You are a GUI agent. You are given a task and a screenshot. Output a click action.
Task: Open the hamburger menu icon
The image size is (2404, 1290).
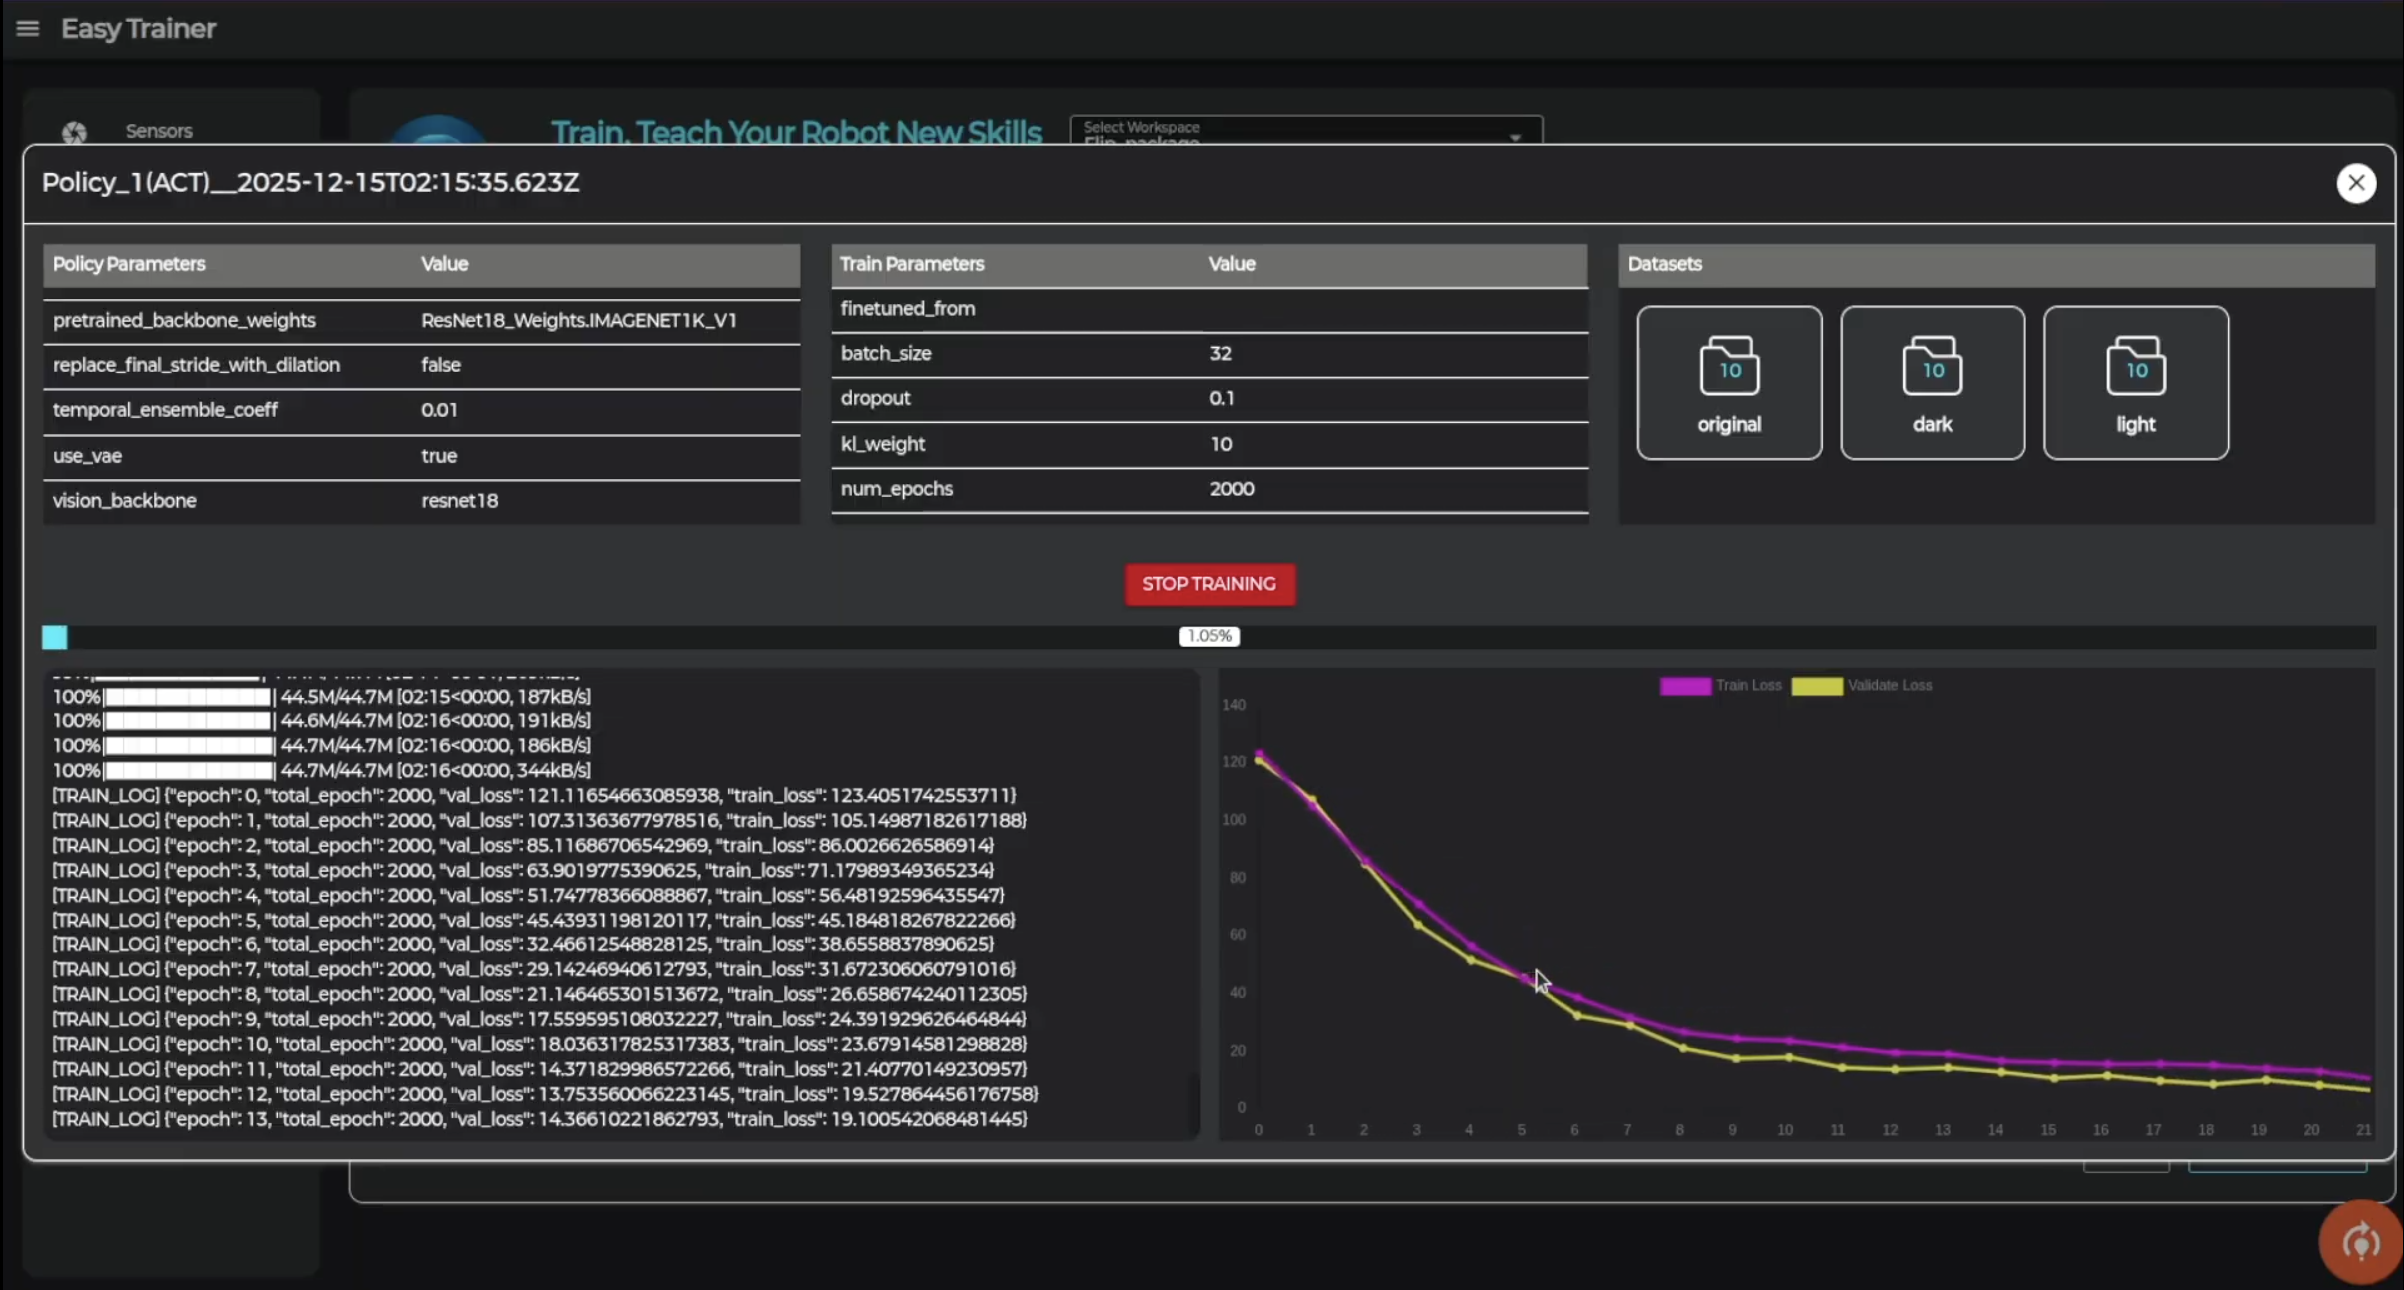[x=28, y=29]
